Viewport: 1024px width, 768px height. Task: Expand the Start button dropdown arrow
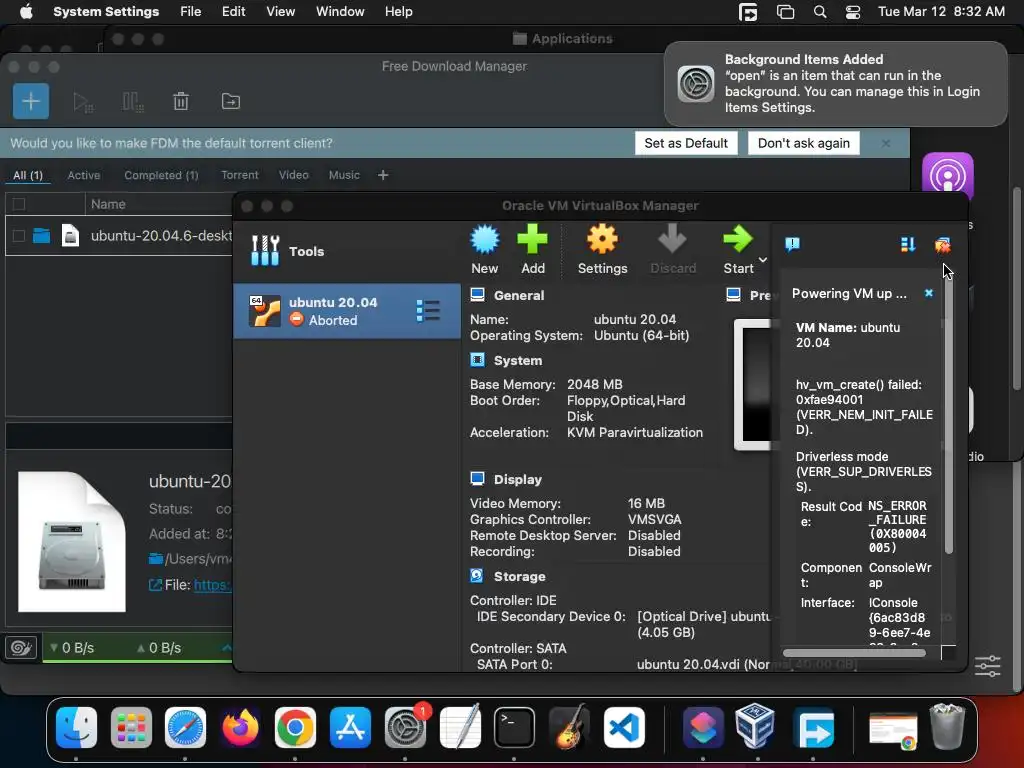pos(763,259)
